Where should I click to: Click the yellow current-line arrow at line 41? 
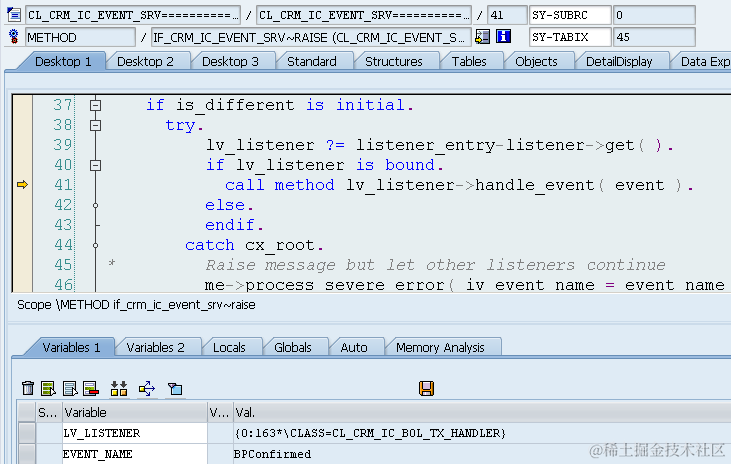22,185
